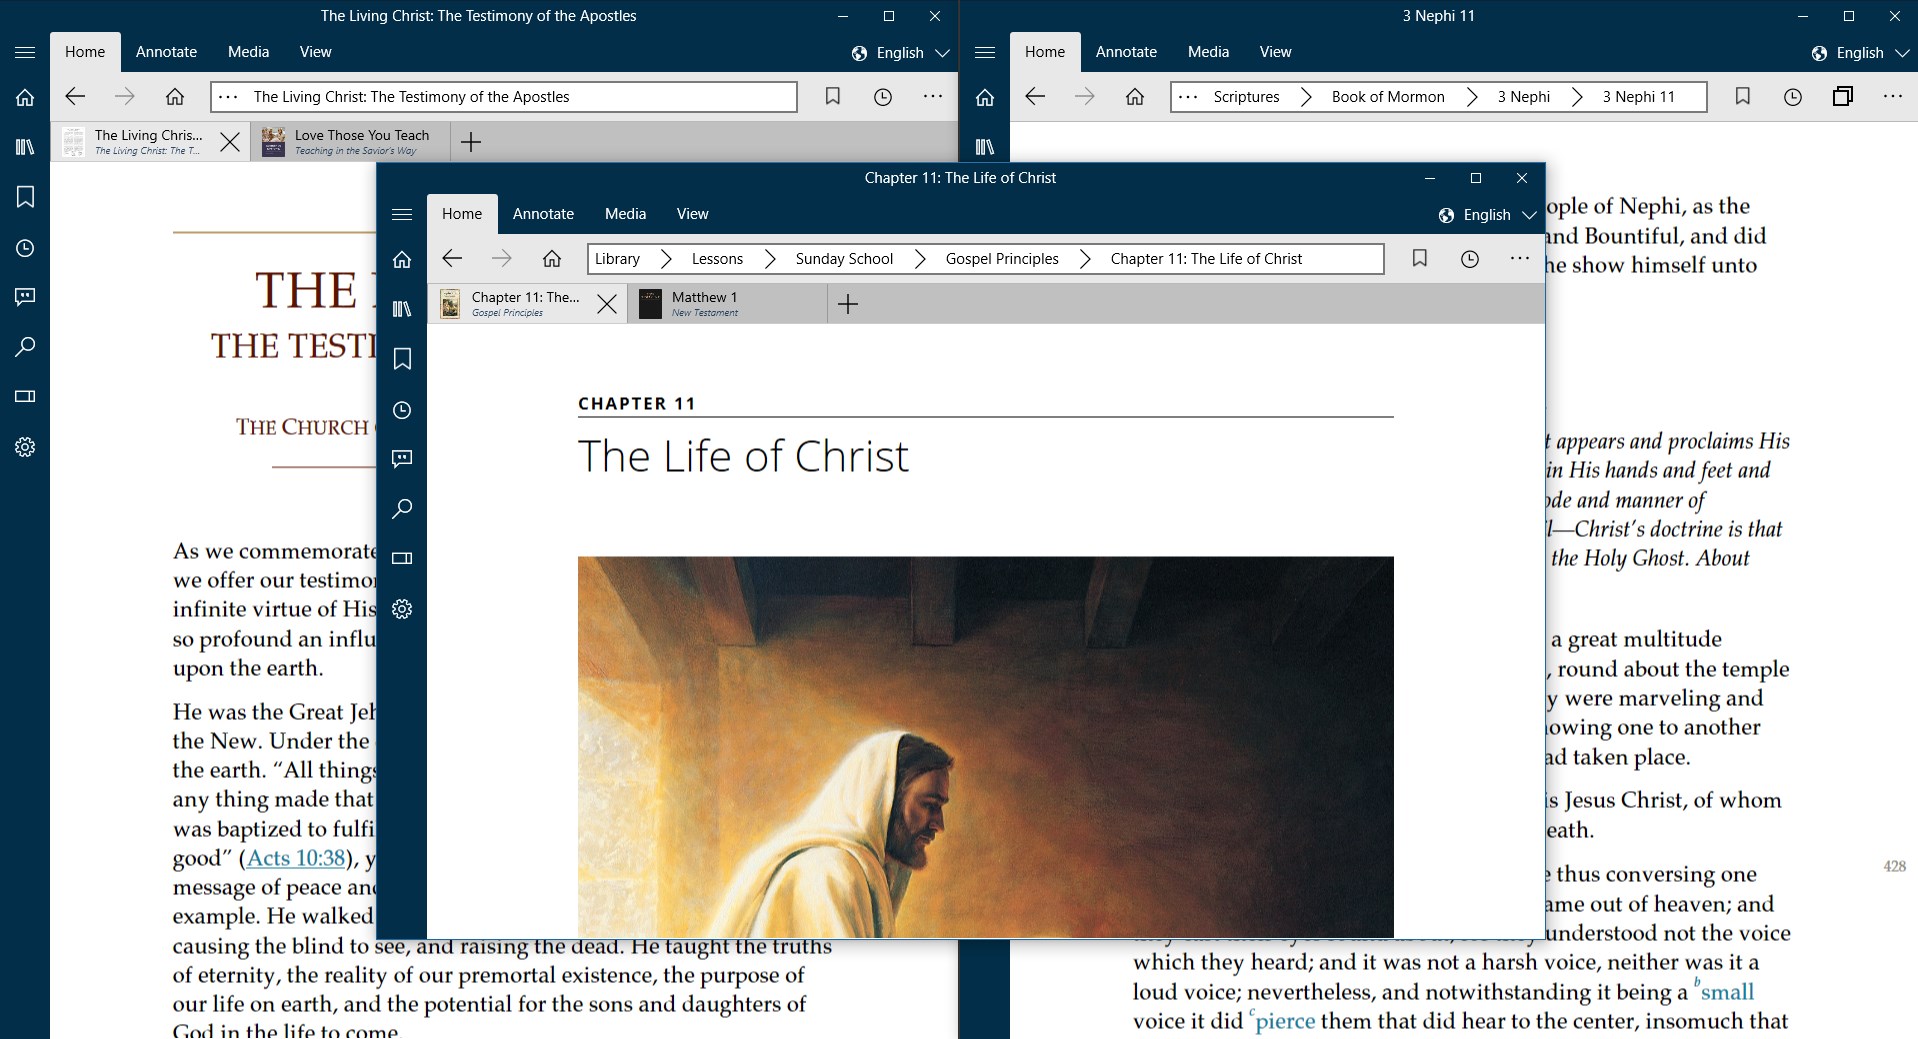
Task: Open toolbar history clock in Living Christ window
Action: [883, 97]
